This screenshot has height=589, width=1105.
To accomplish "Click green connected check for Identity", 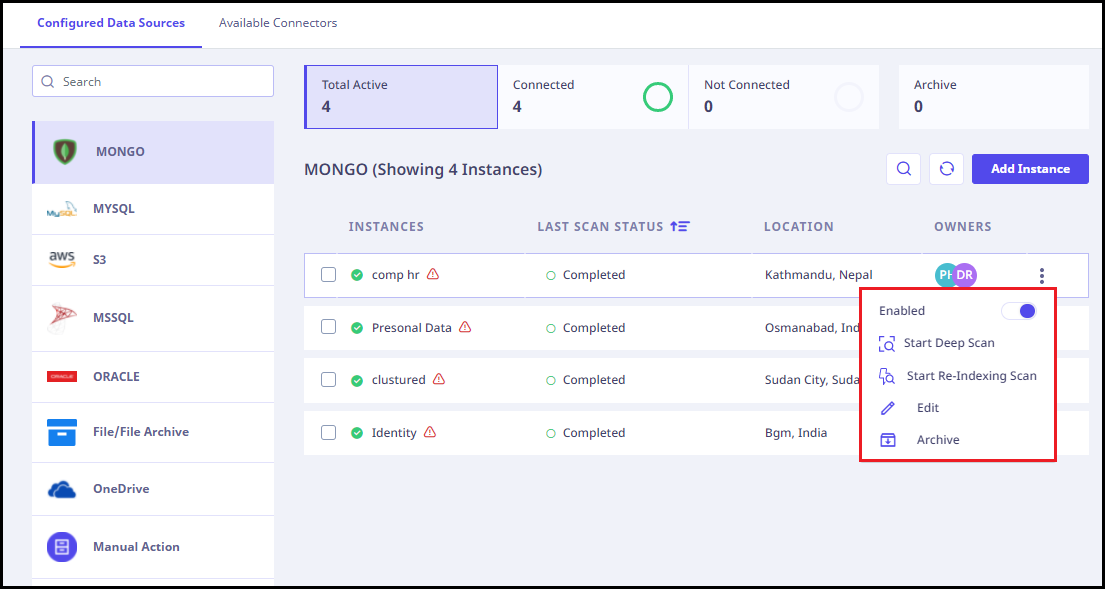I will click(x=357, y=433).
